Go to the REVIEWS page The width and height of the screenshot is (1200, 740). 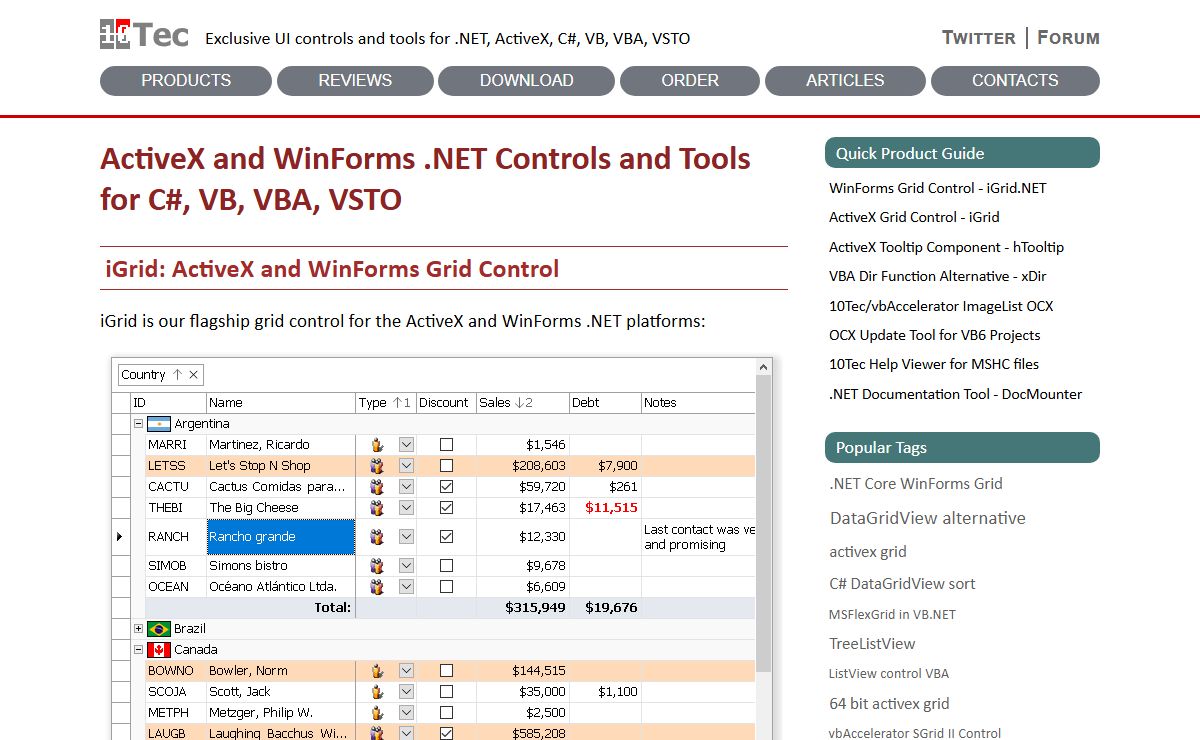(355, 81)
